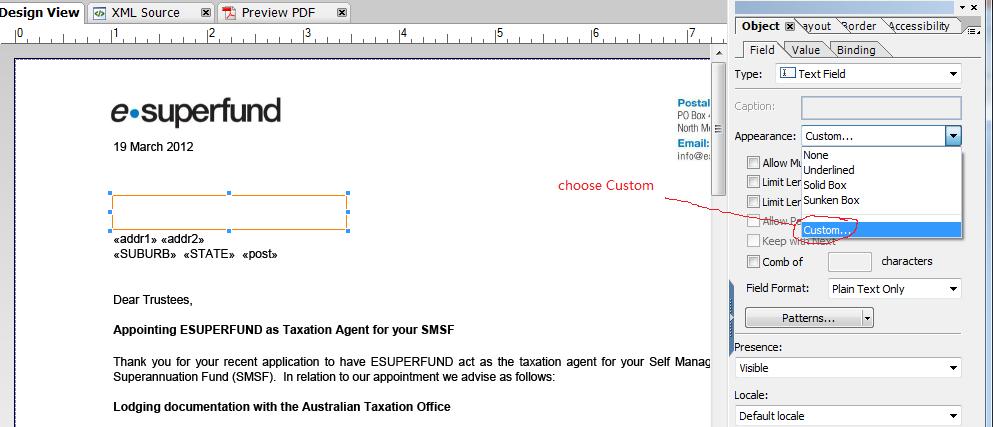Screen dimensions: 993x427
Task: Select the Binding sub-tab
Action: click(x=856, y=50)
